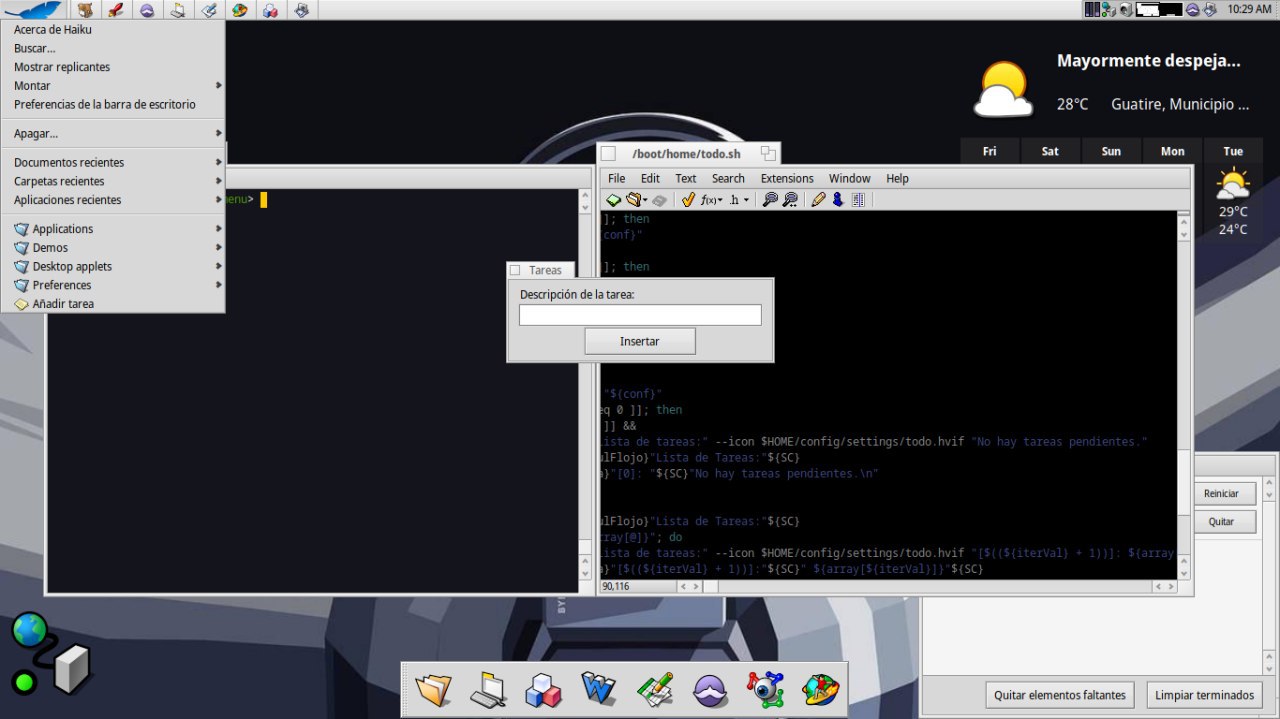Viewport: 1280px width, 719px height.
Task: Click the CPU bars icon in system tray
Action: [x=1092, y=9]
